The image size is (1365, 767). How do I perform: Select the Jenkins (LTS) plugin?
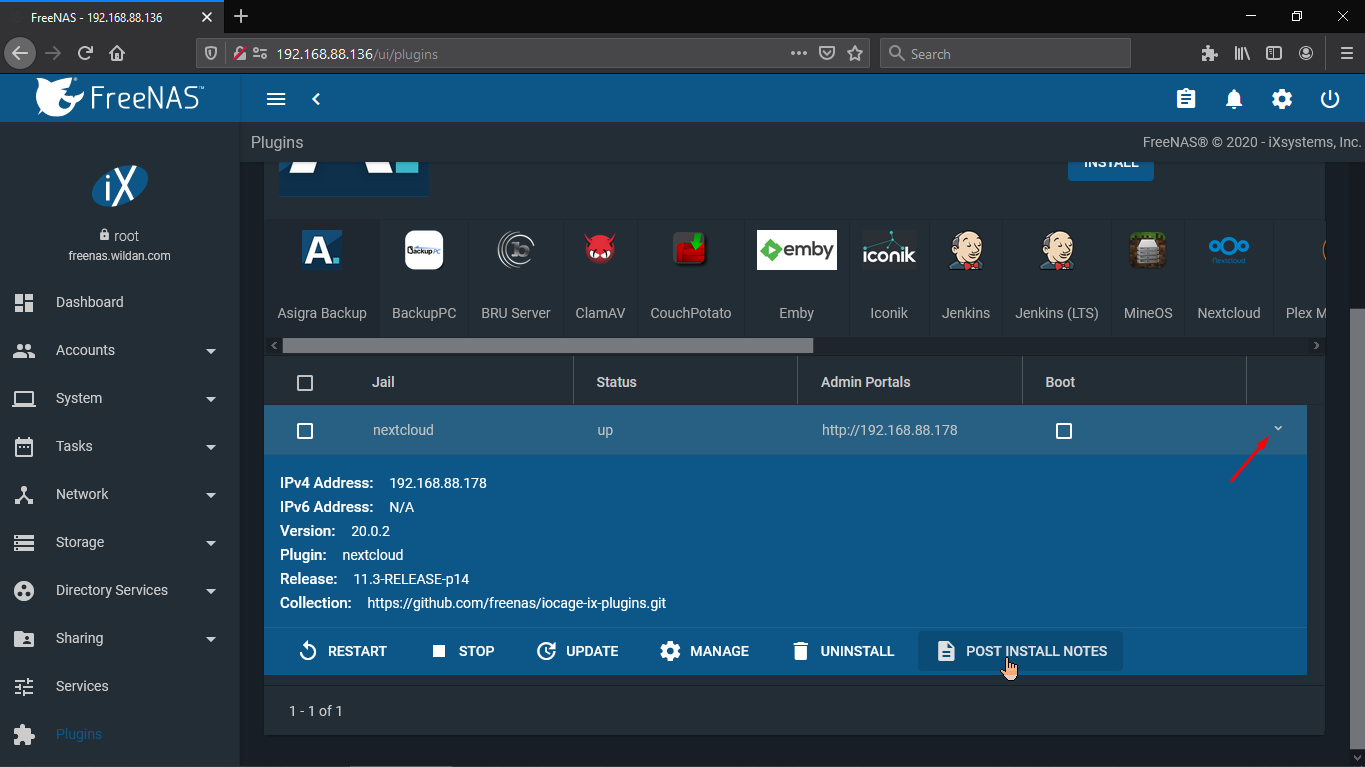1057,250
